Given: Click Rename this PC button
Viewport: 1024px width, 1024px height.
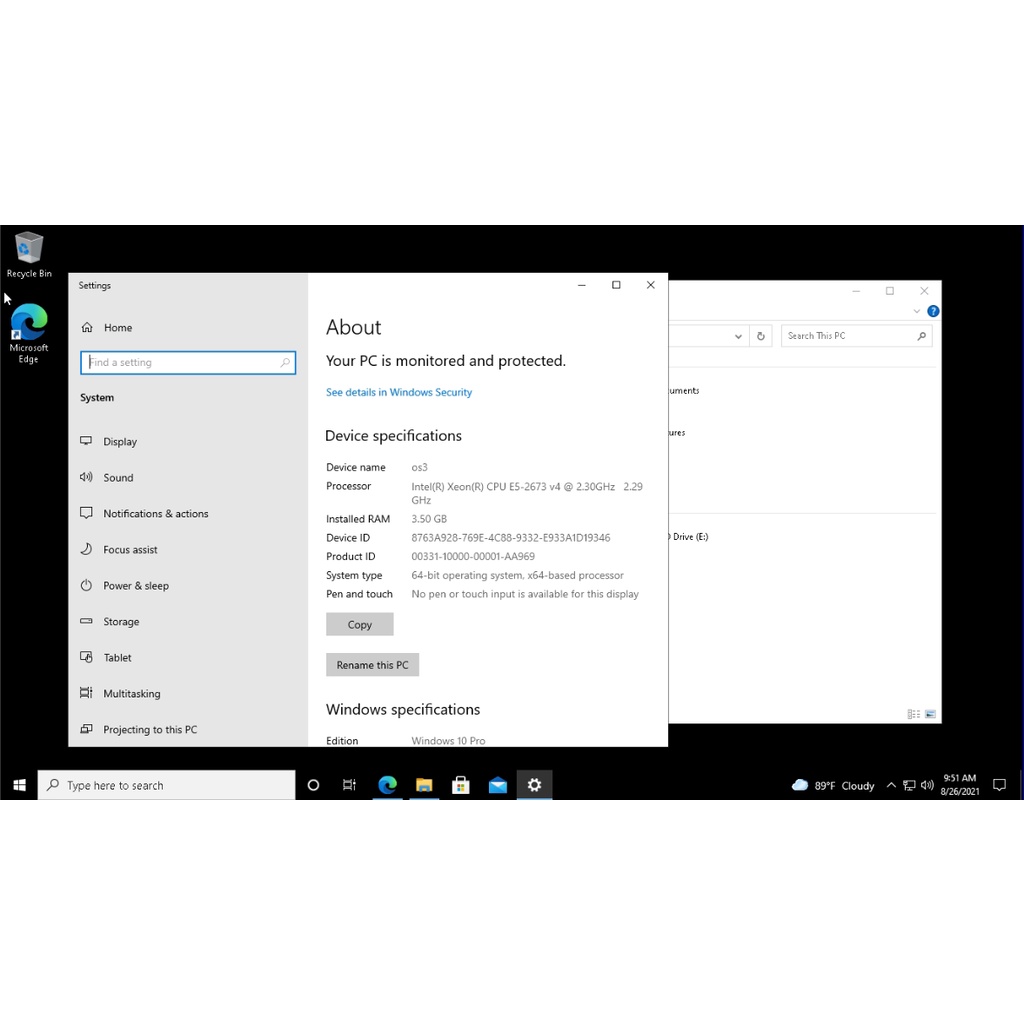Looking at the screenshot, I should coord(372,665).
